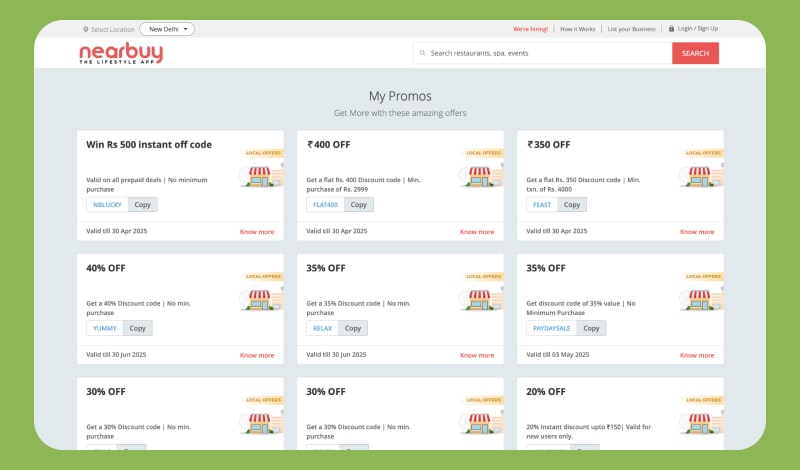This screenshot has height=470, width=800.
Task: Click the shop icon on the 20% OFF card
Action: [x=702, y=423]
